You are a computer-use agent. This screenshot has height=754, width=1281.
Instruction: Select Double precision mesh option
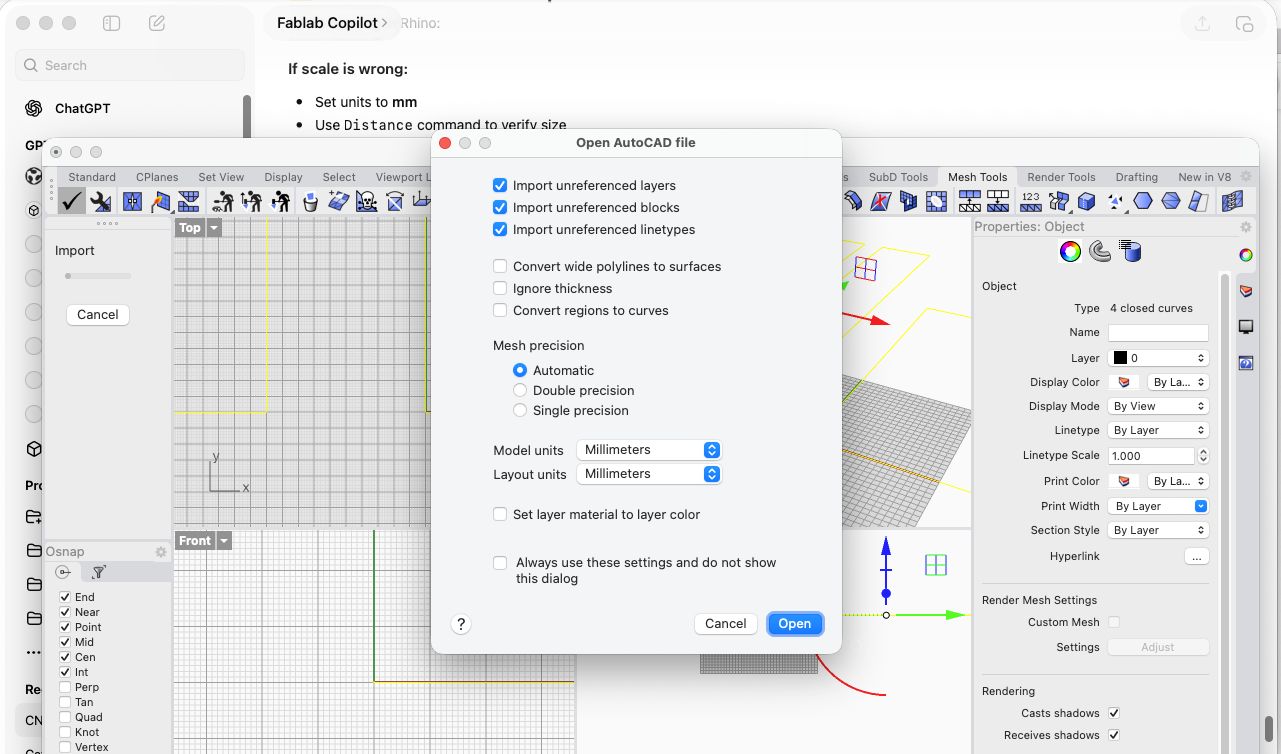click(x=520, y=390)
